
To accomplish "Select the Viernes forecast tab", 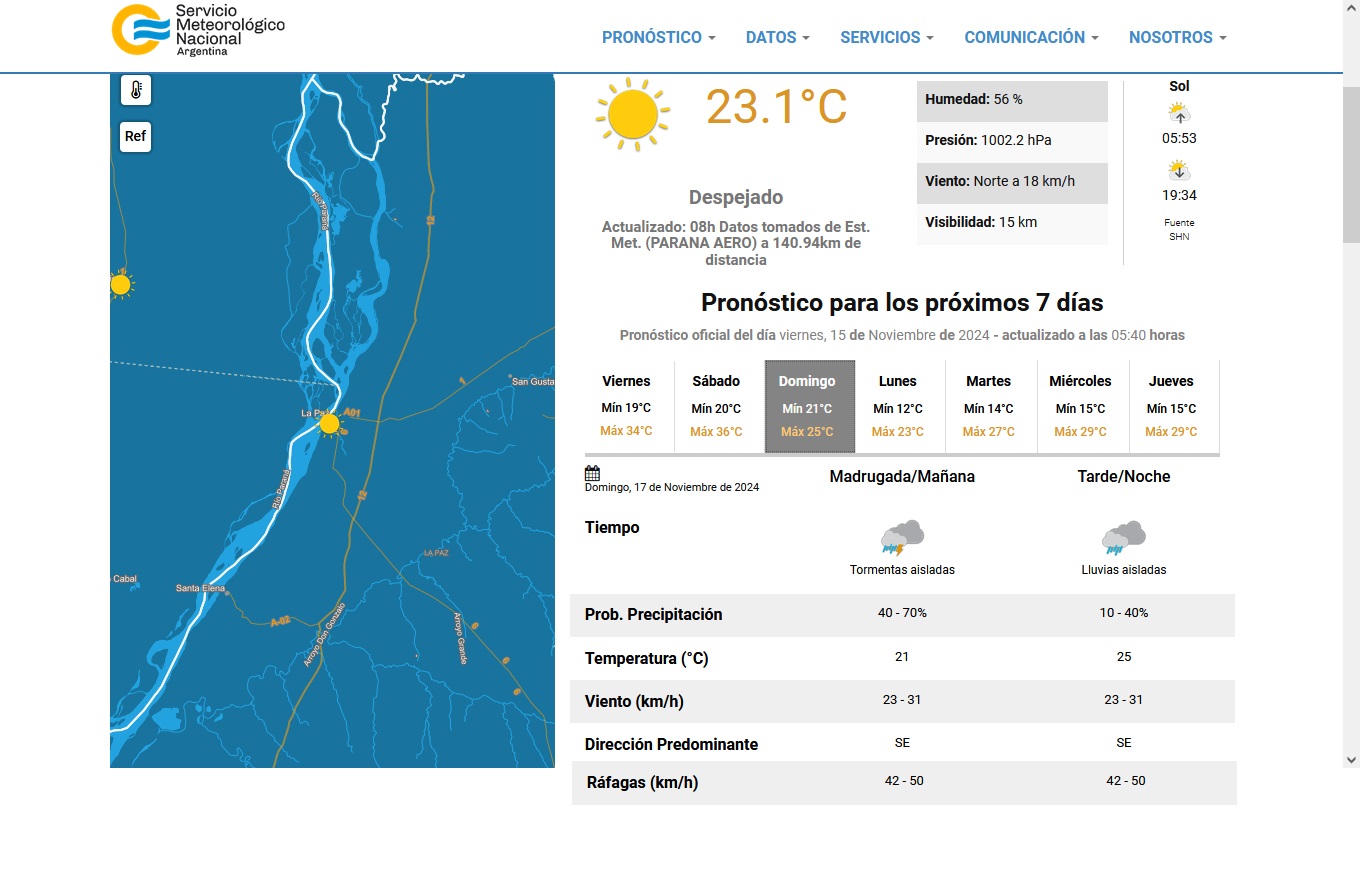I will pyautogui.click(x=626, y=406).
